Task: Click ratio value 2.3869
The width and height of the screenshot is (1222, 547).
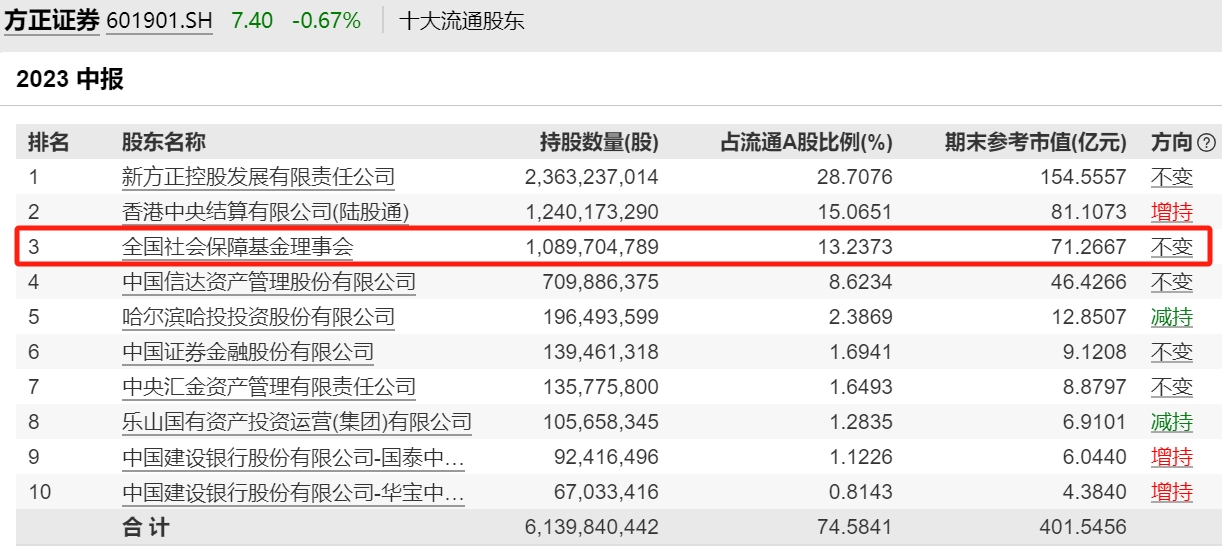Action: click(863, 318)
